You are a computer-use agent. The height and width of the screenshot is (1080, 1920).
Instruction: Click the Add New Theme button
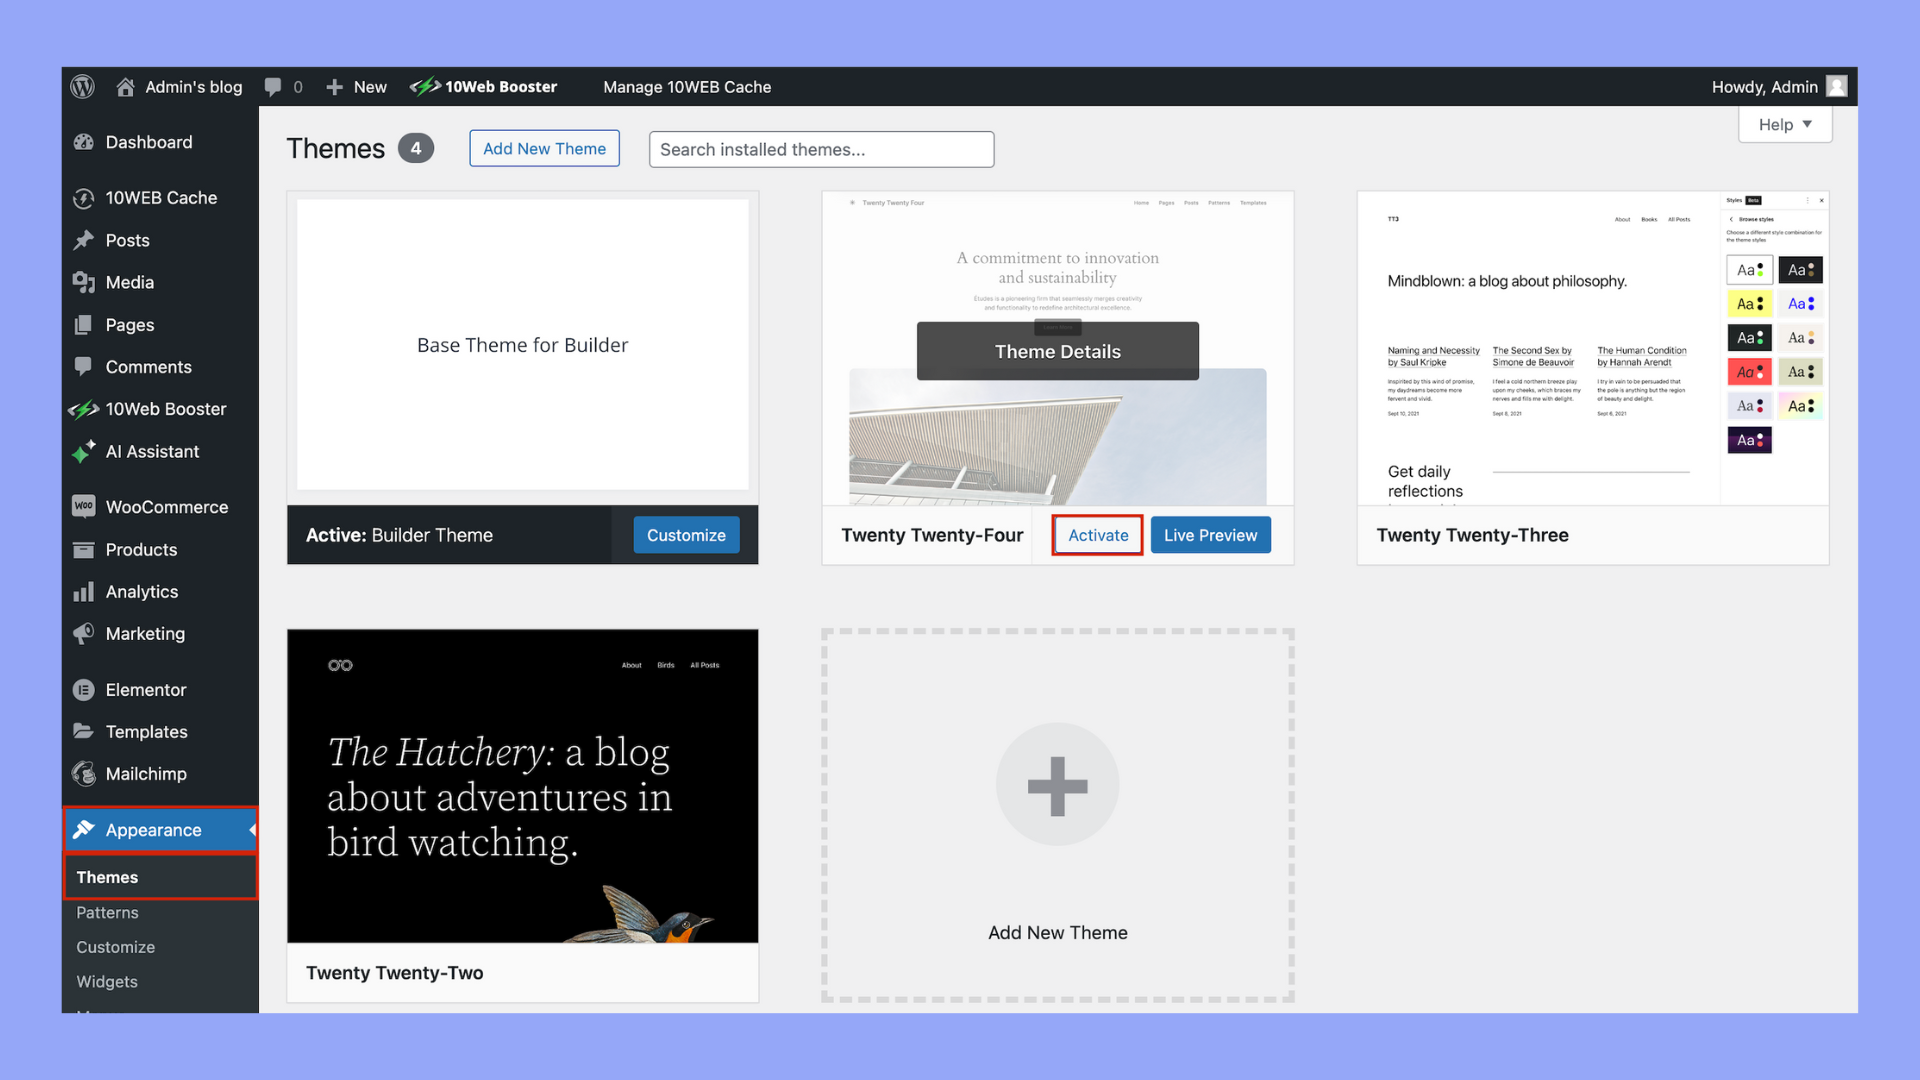point(544,149)
